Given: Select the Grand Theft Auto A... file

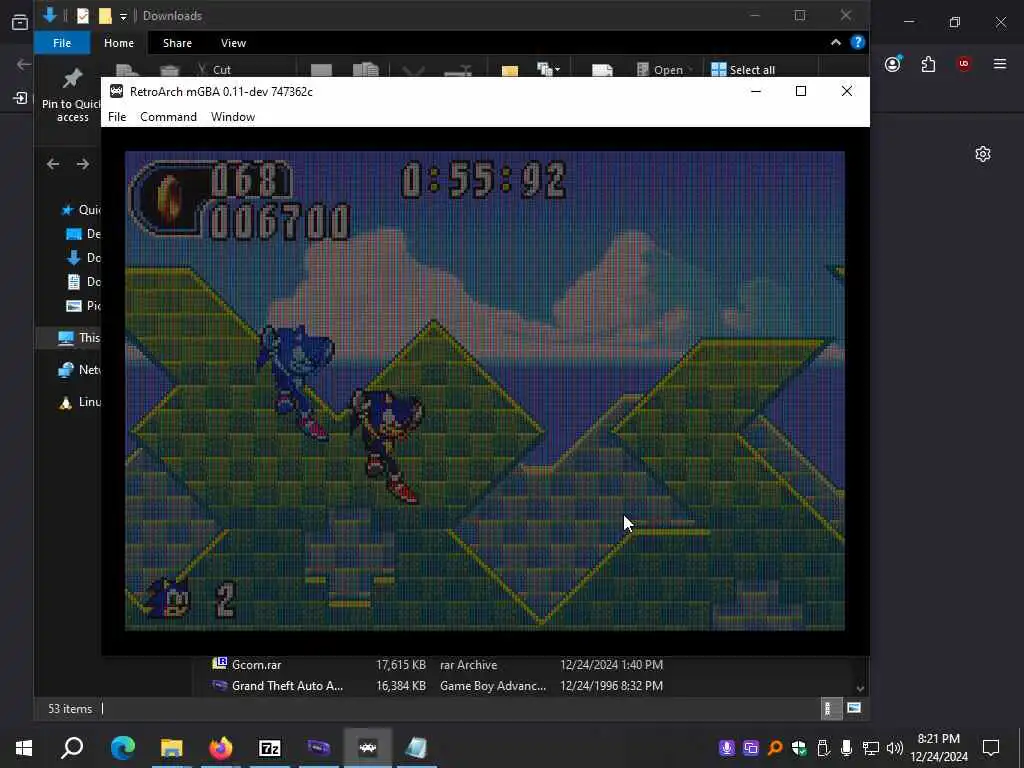Looking at the screenshot, I should [x=287, y=686].
